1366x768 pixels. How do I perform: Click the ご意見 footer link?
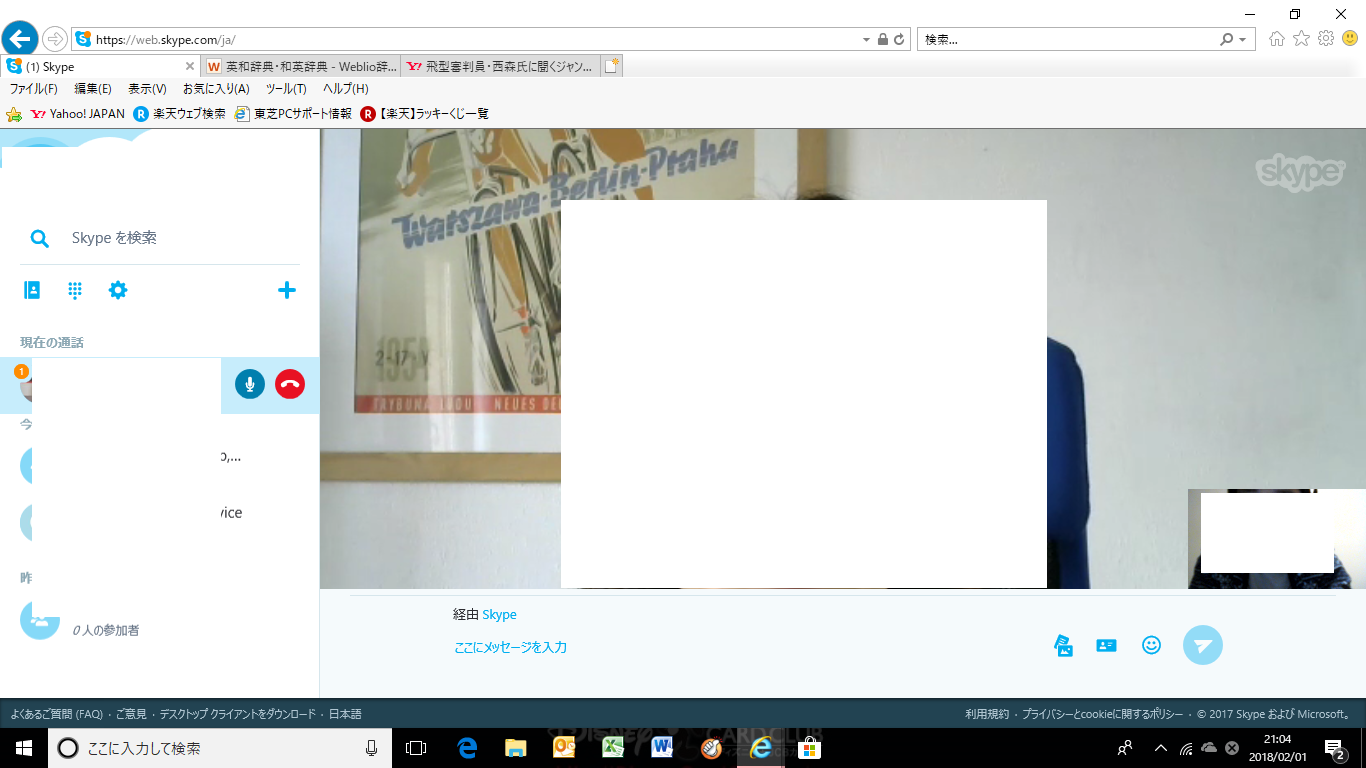tap(131, 714)
